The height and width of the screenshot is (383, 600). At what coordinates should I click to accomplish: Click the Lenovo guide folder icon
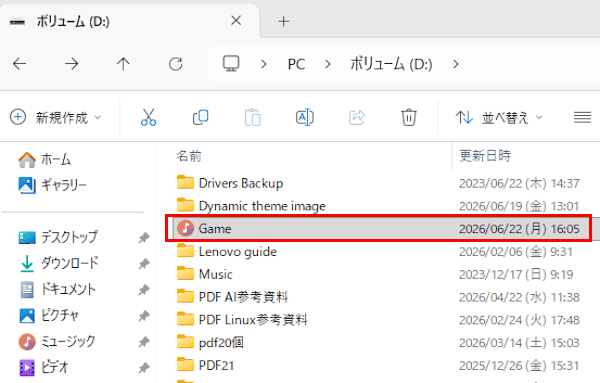coord(185,251)
